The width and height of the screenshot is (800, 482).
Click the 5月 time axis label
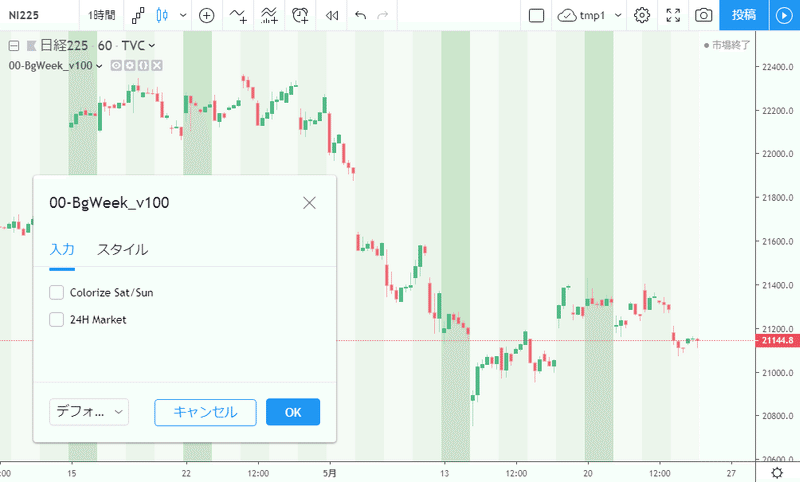pos(330,473)
